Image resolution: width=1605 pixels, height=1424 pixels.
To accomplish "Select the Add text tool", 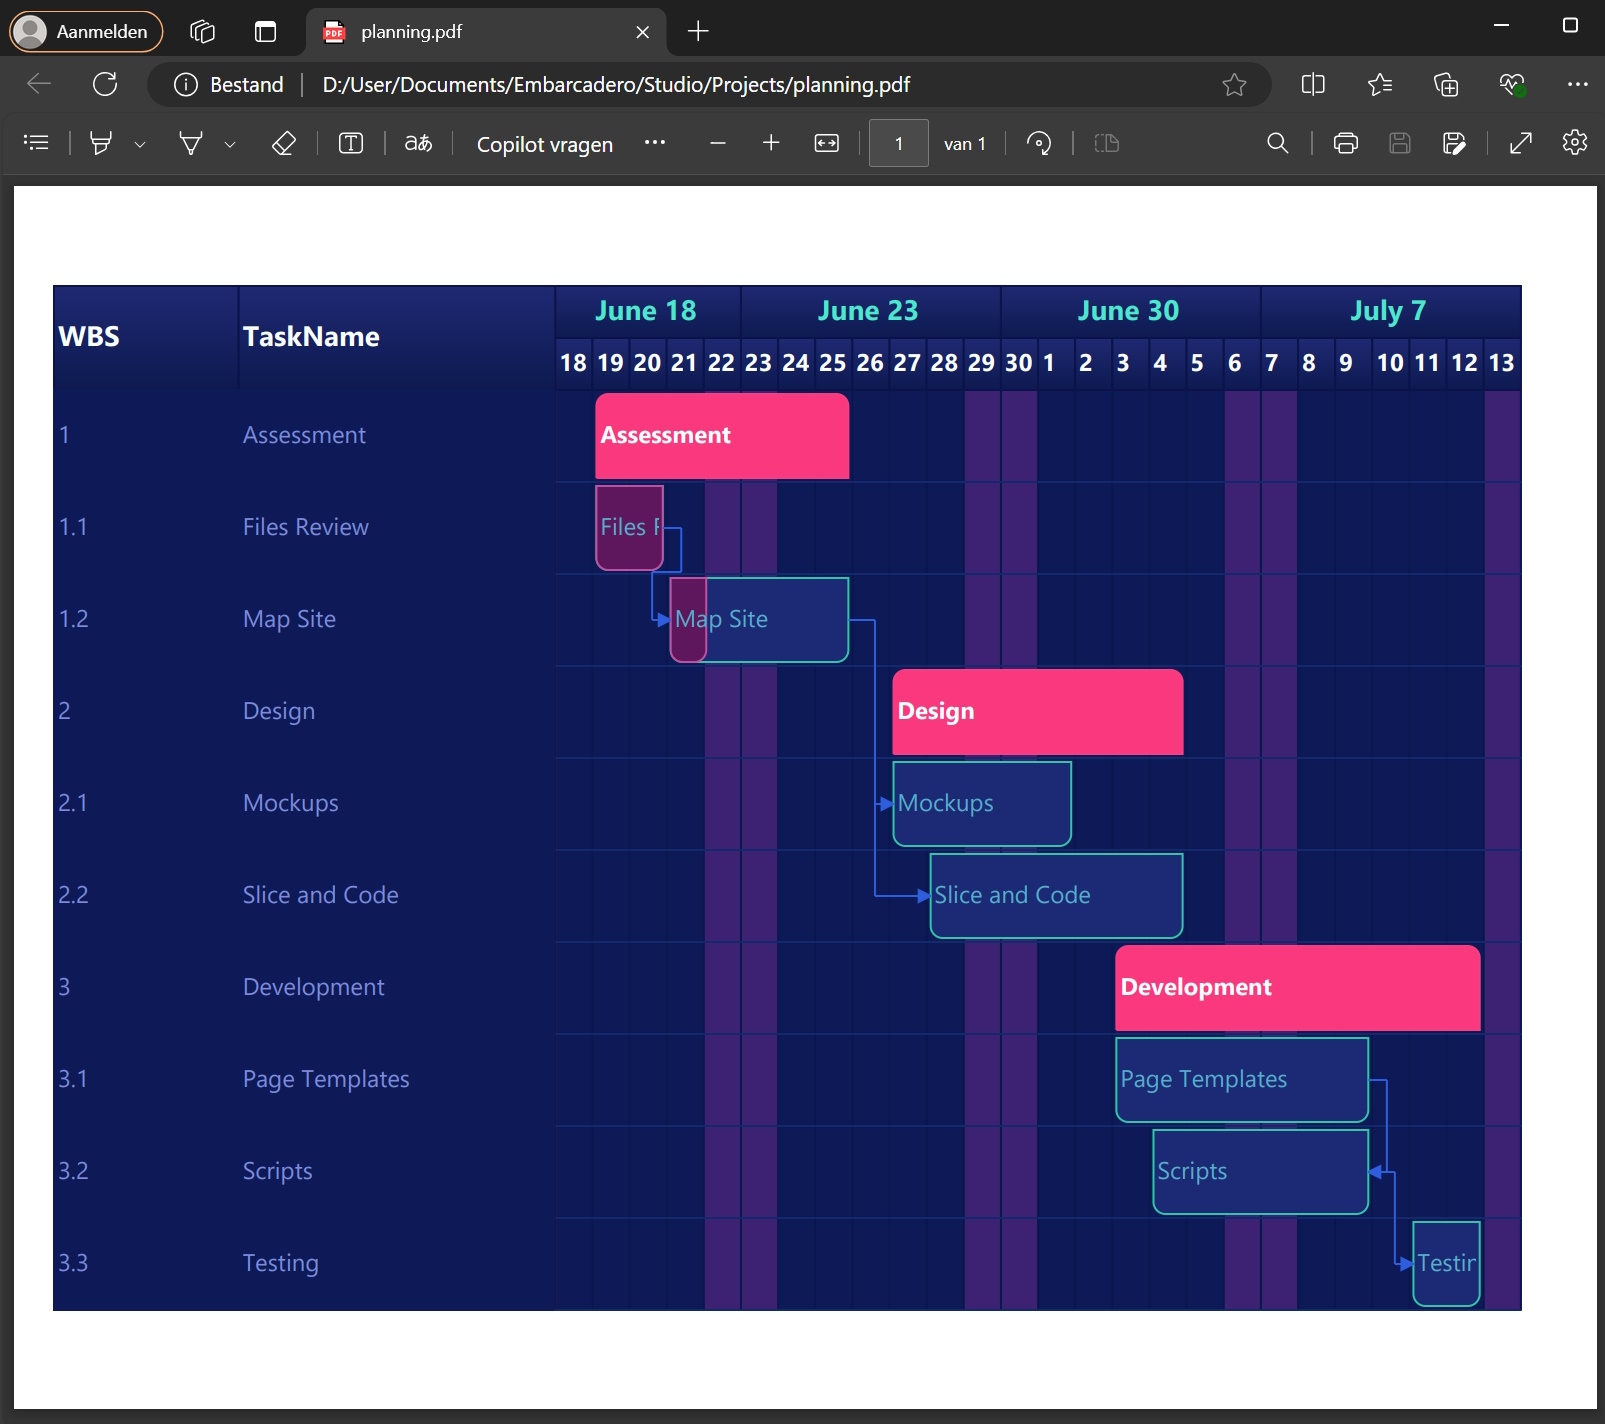I will 350,143.
